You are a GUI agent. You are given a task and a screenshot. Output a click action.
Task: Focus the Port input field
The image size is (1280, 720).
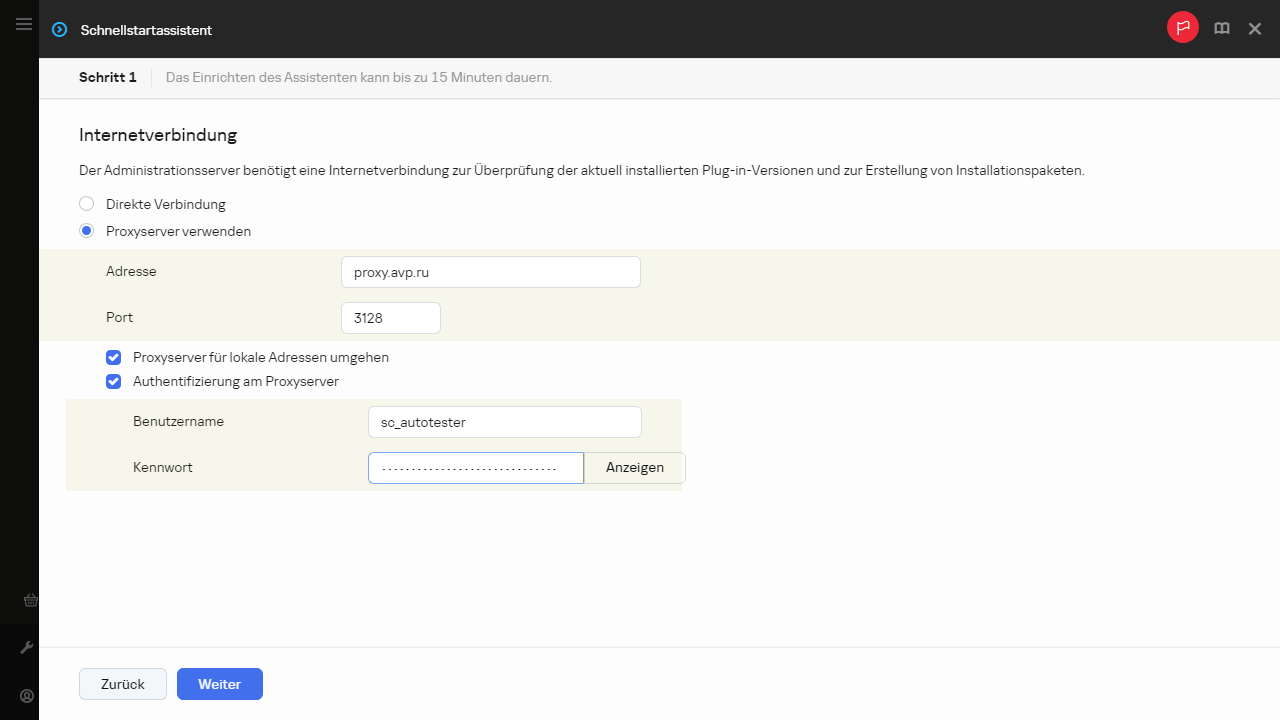pyautogui.click(x=390, y=318)
